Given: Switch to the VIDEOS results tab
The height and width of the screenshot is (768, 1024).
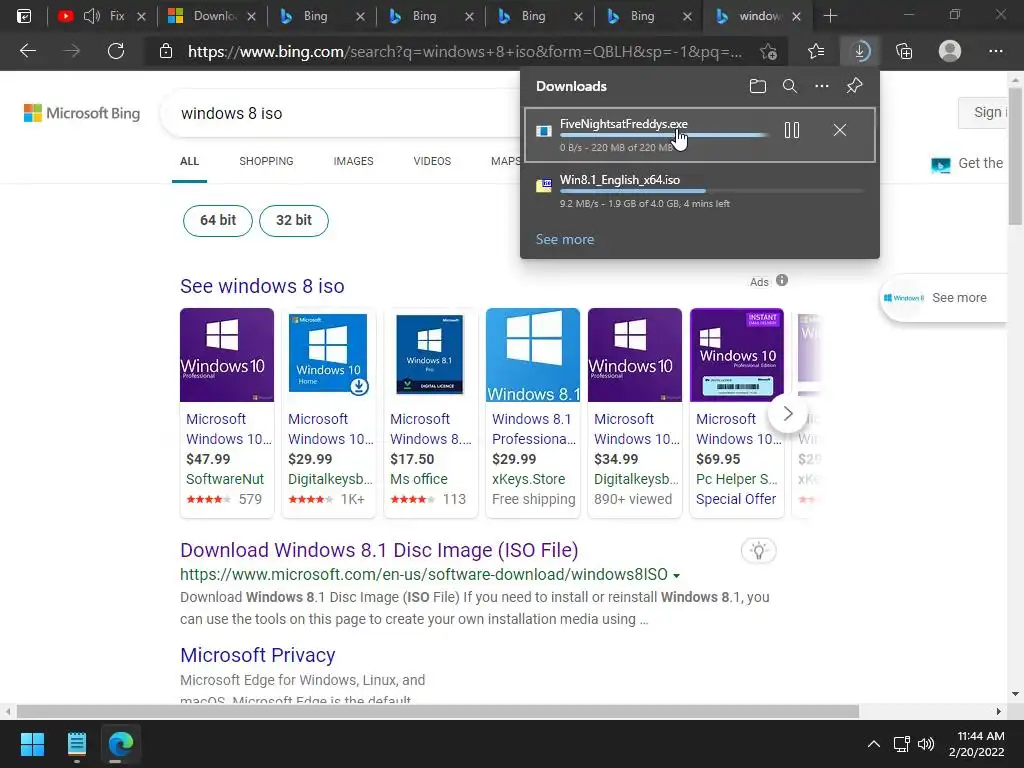Looking at the screenshot, I should [x=432, y=161].
